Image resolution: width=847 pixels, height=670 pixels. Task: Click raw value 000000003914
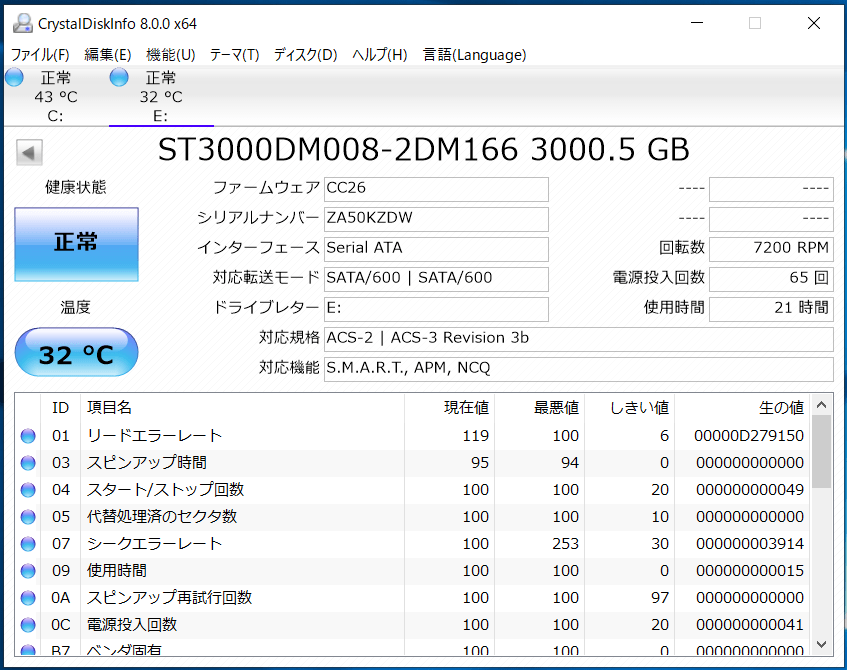pyautogui.click(x=750, y=544)
